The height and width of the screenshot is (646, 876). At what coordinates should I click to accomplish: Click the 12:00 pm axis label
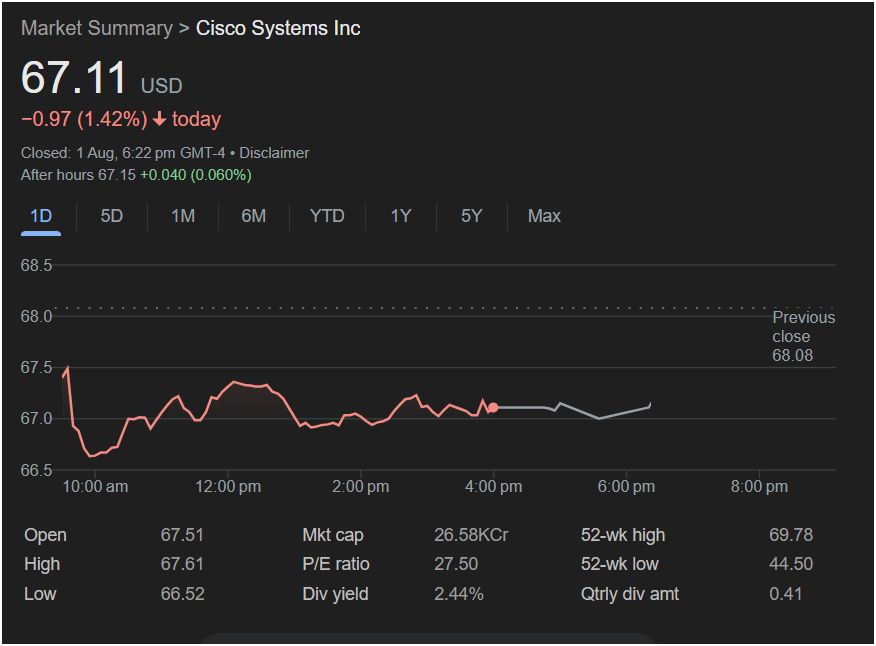point(228,487)
